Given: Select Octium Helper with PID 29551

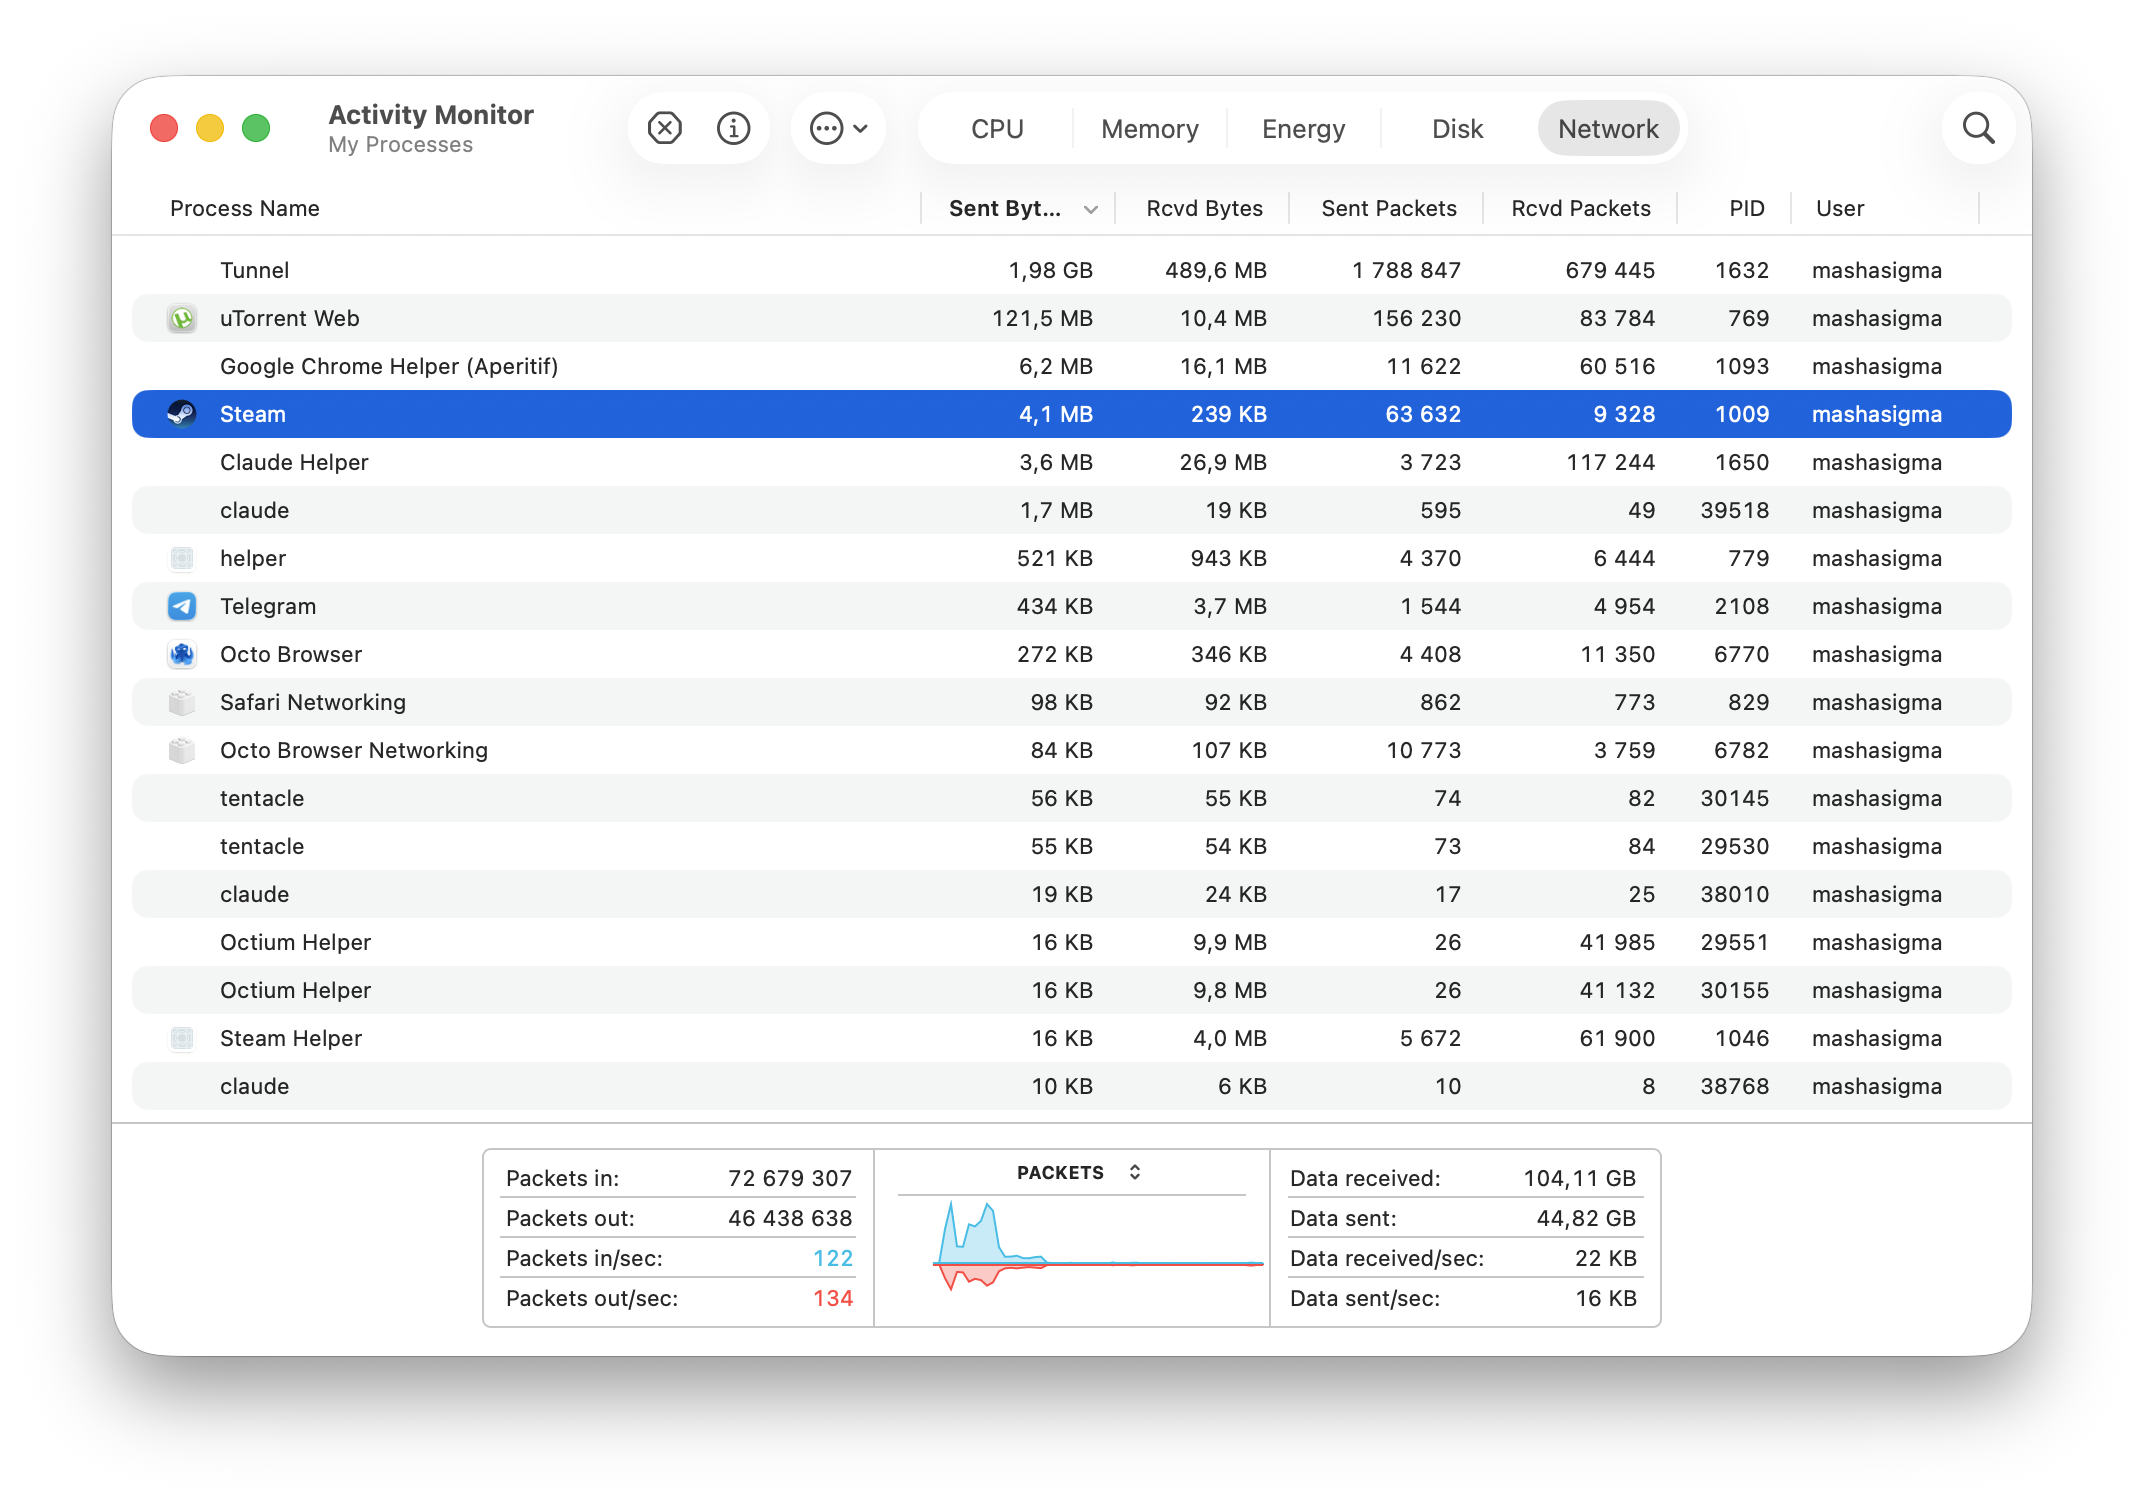Looking at the screenshot, I should coord(1072,942).
